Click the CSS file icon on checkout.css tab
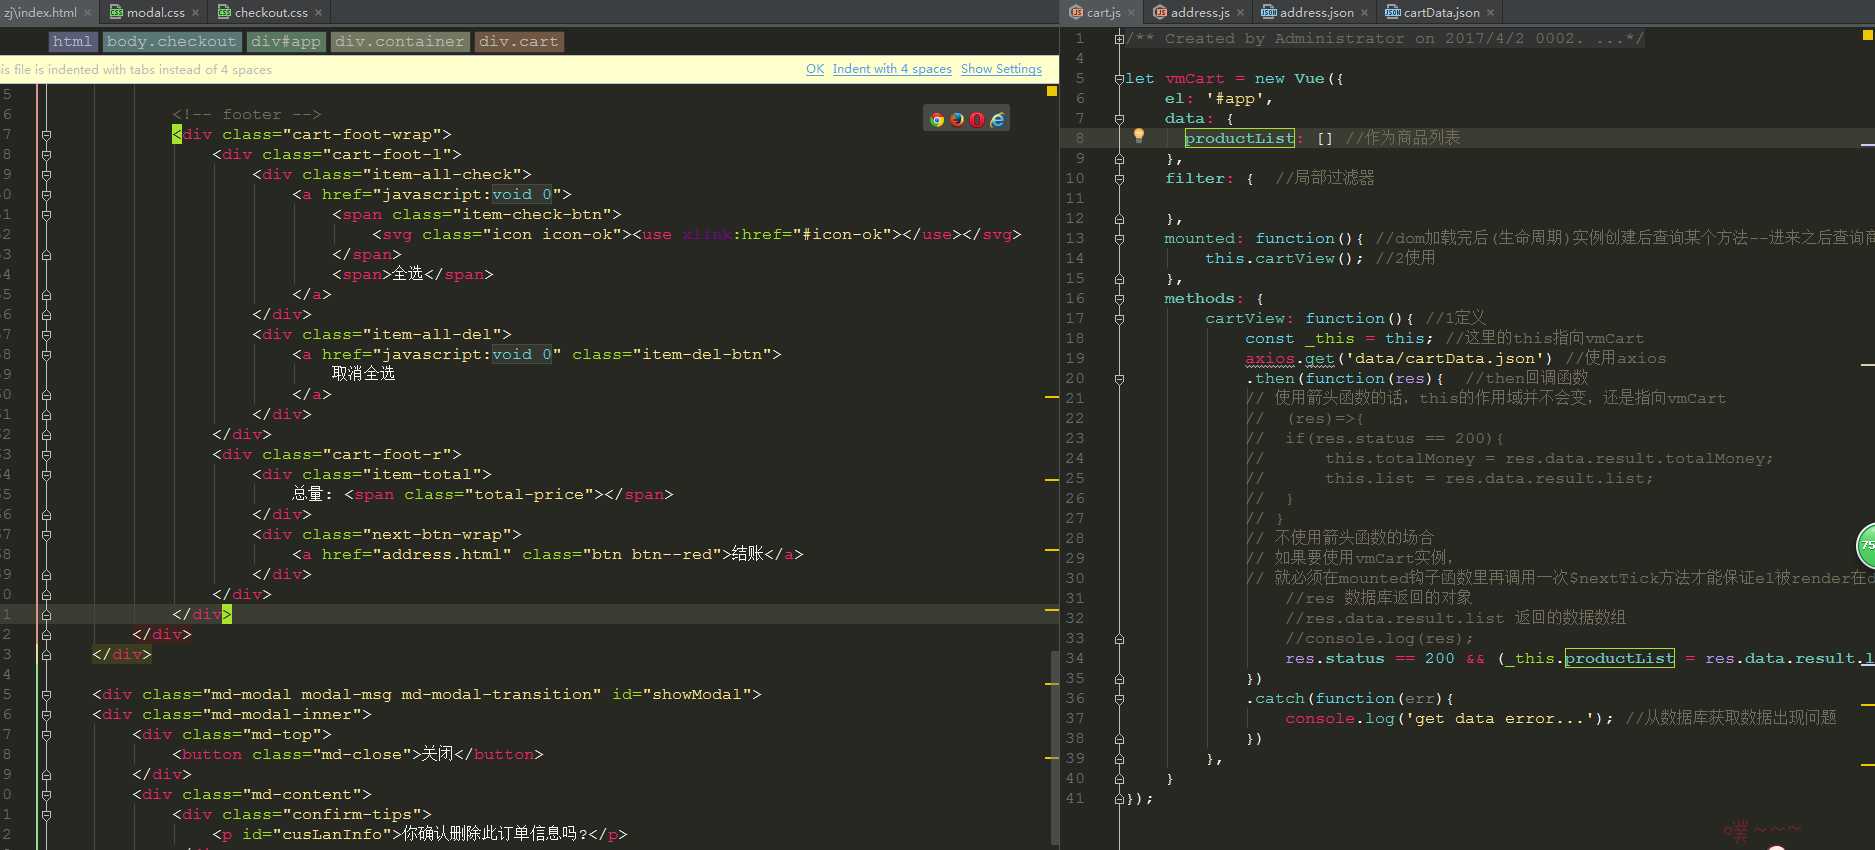The width and height of the screenshot is (1875, 850). 224,12
